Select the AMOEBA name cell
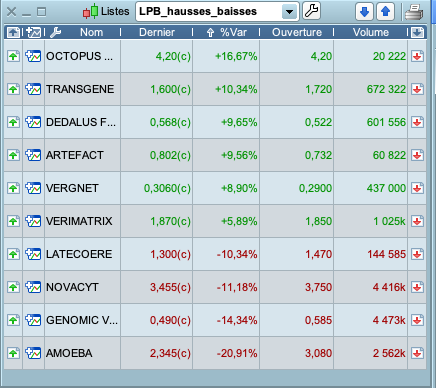The height and width of the screenshot is (388, 436). click(82, 353)
